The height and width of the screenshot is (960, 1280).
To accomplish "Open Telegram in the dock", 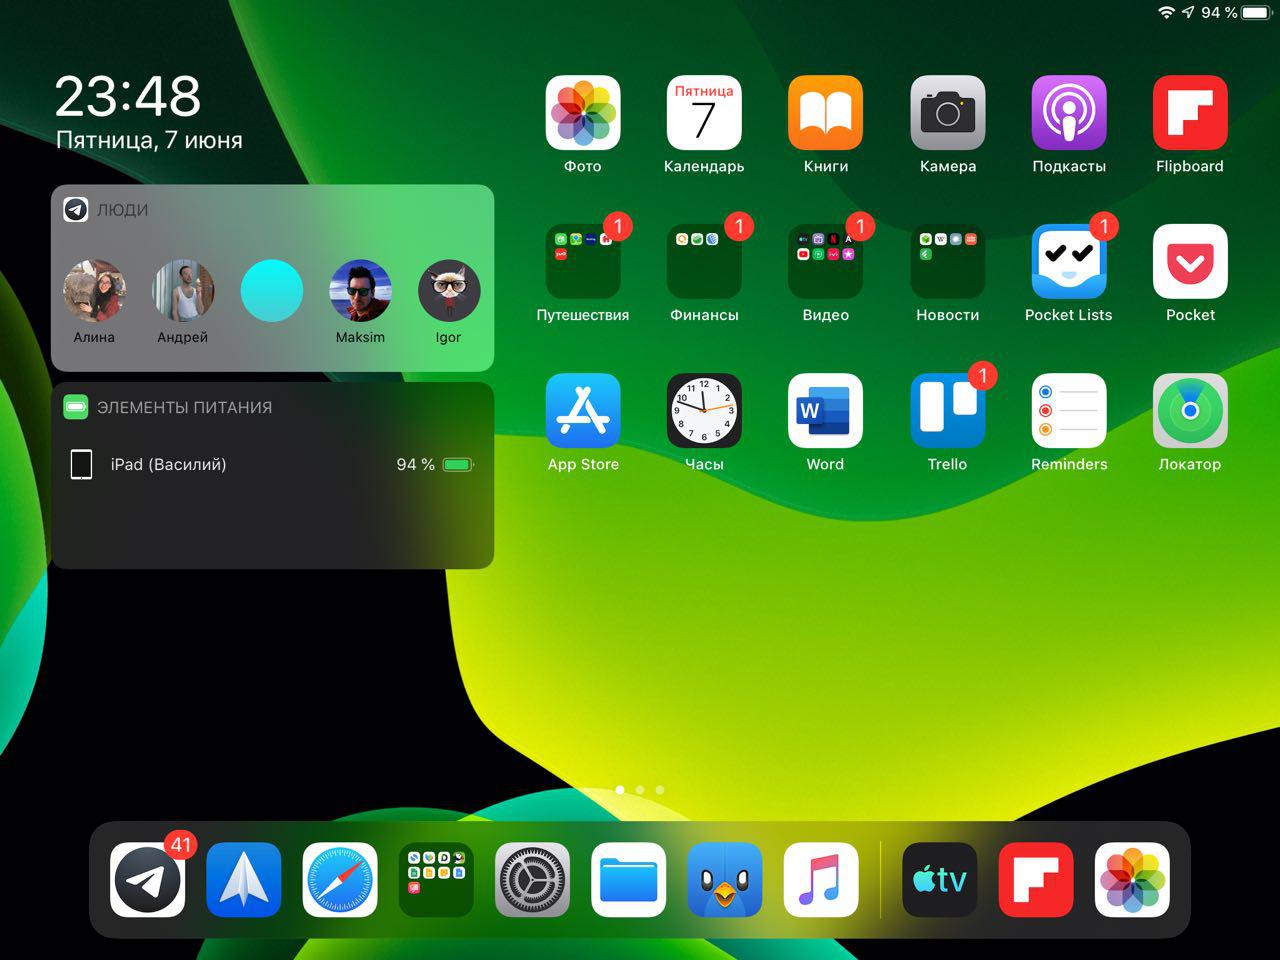I will click(148, 880).
